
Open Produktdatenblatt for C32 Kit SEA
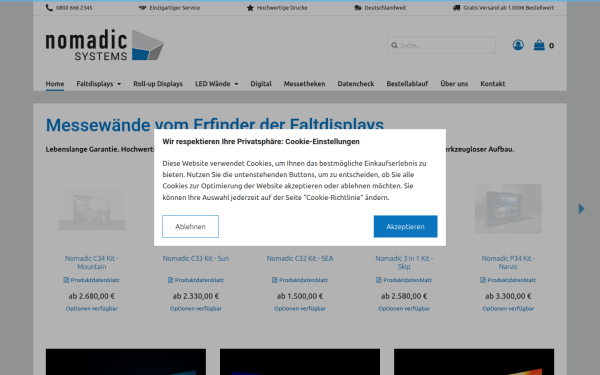click(300, 280)
